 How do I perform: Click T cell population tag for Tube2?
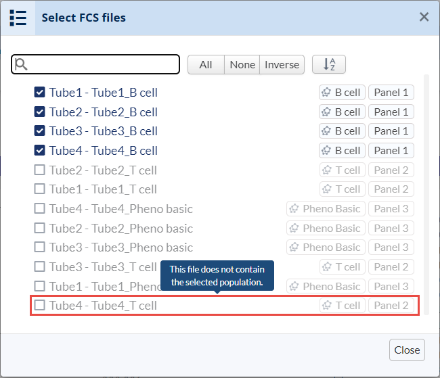pyautogui.click(x=342, y=170)
